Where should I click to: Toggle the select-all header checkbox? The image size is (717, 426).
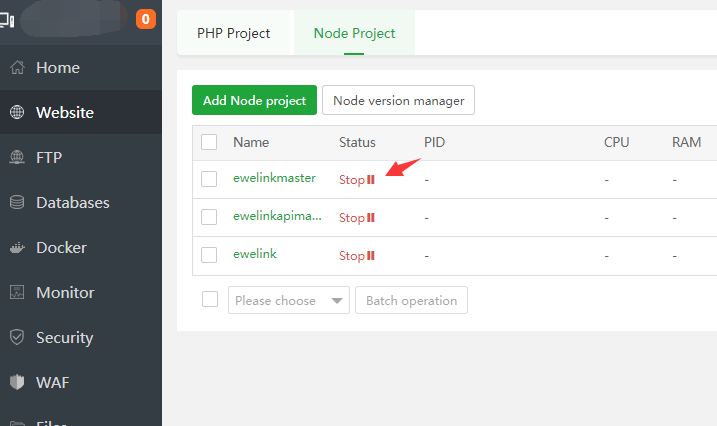pyautogui.click(x=209, y=142)
